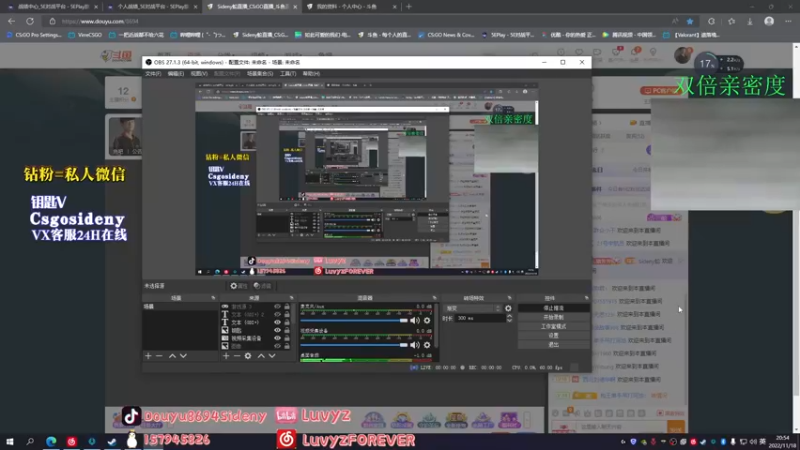Add a new scene in OBS Scenes dock
This screenshot has width=800, height=450.
coord(148,356)
